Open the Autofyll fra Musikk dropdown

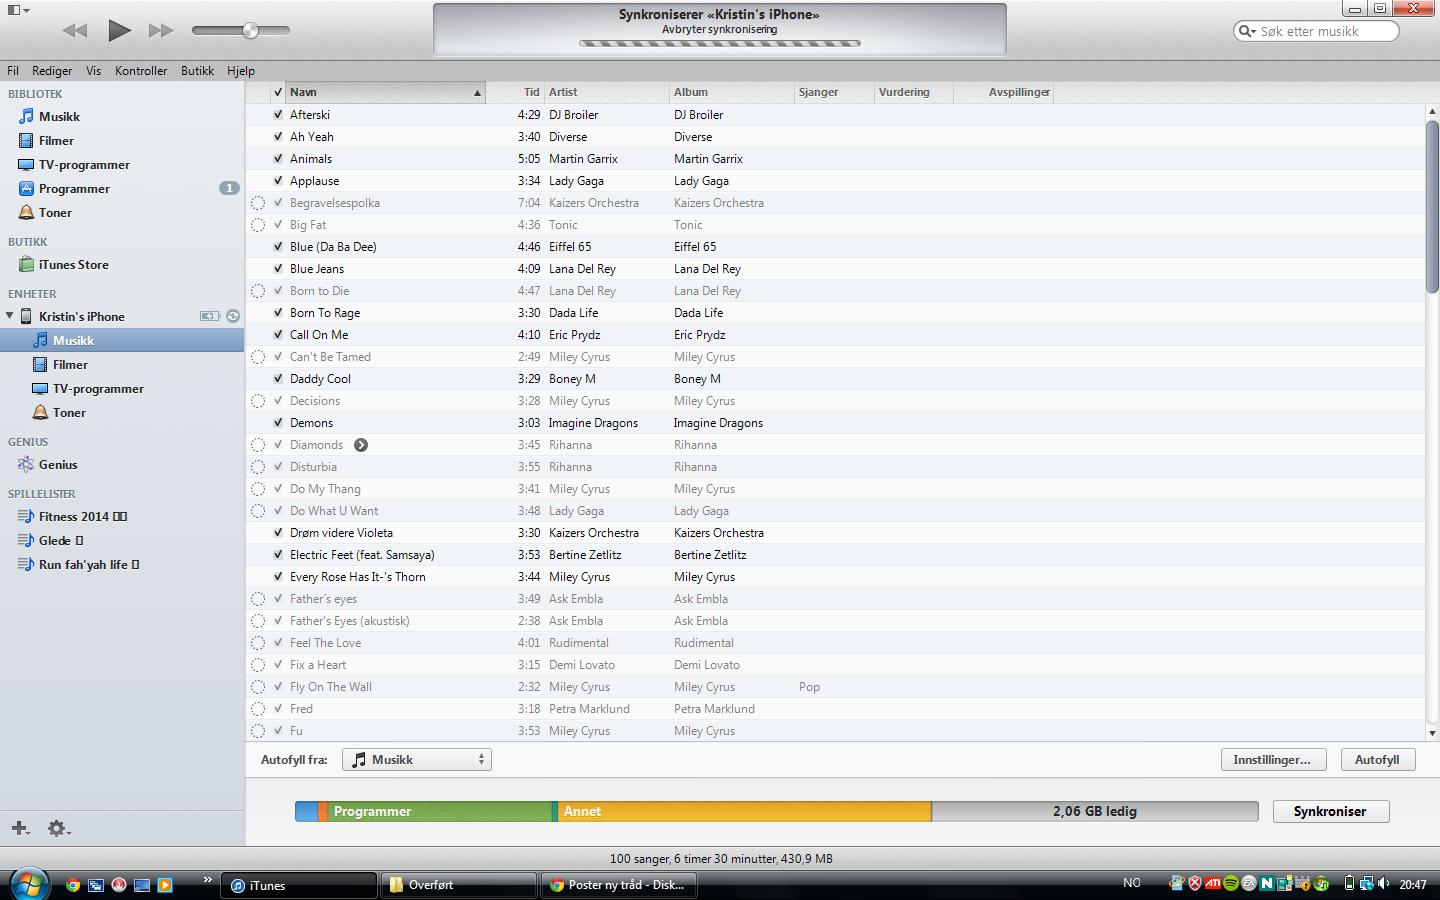417,760
